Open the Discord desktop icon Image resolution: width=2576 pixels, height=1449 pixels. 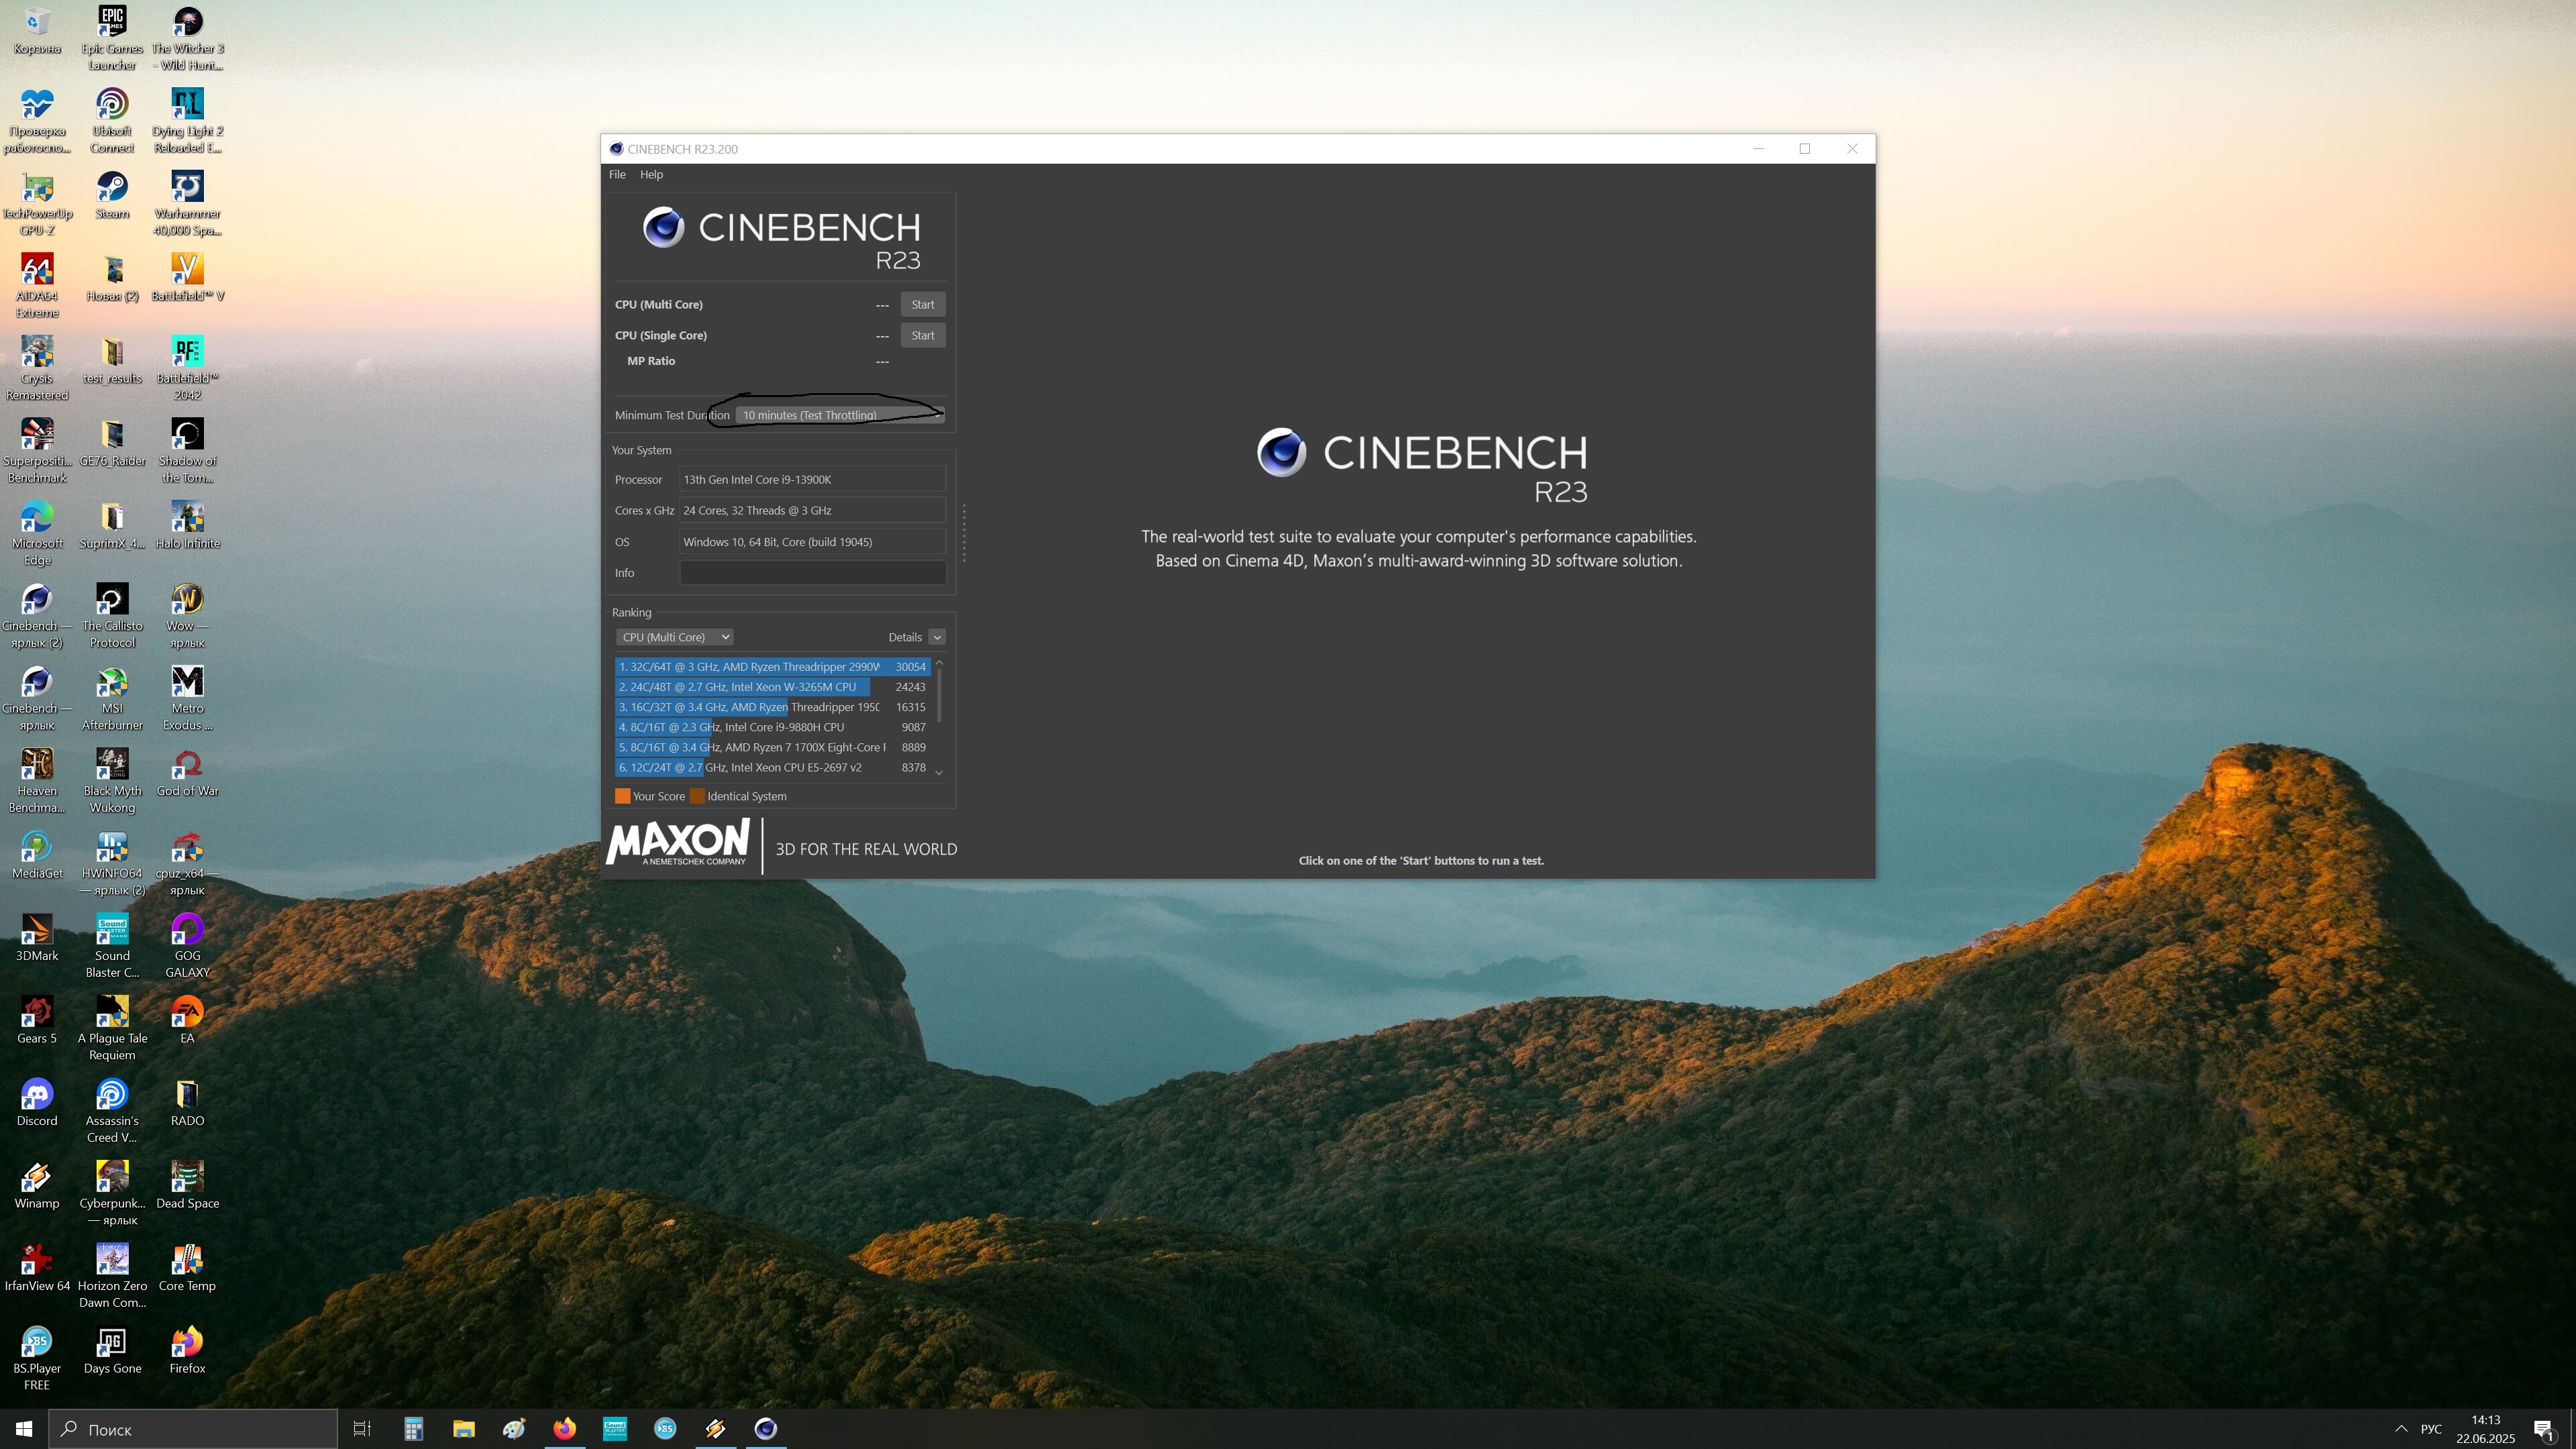[37, 1096]
